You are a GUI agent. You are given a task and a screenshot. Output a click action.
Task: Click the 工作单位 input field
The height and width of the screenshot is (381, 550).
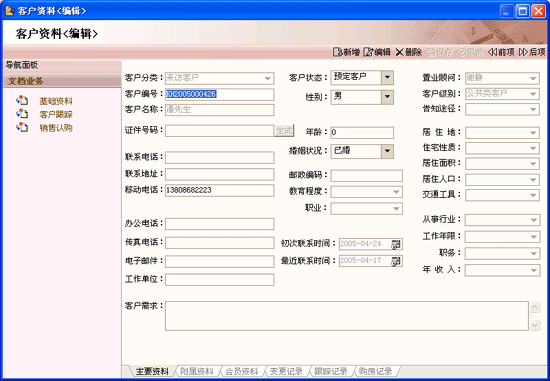coord(220,280)
